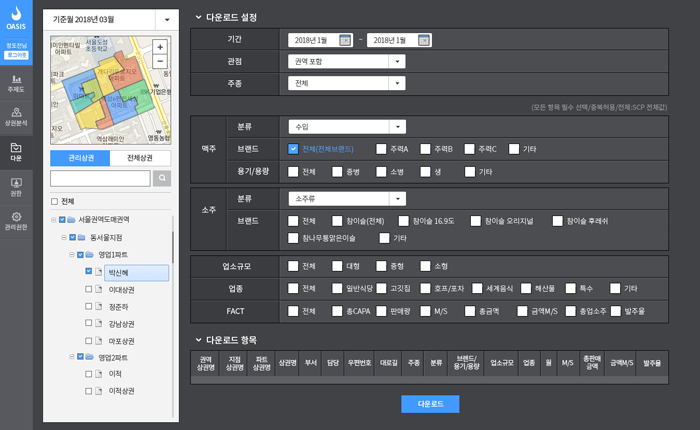
Task: Open the 상권분석 sidebar icon
Action: pyautogui.click(x=16, y=116)
